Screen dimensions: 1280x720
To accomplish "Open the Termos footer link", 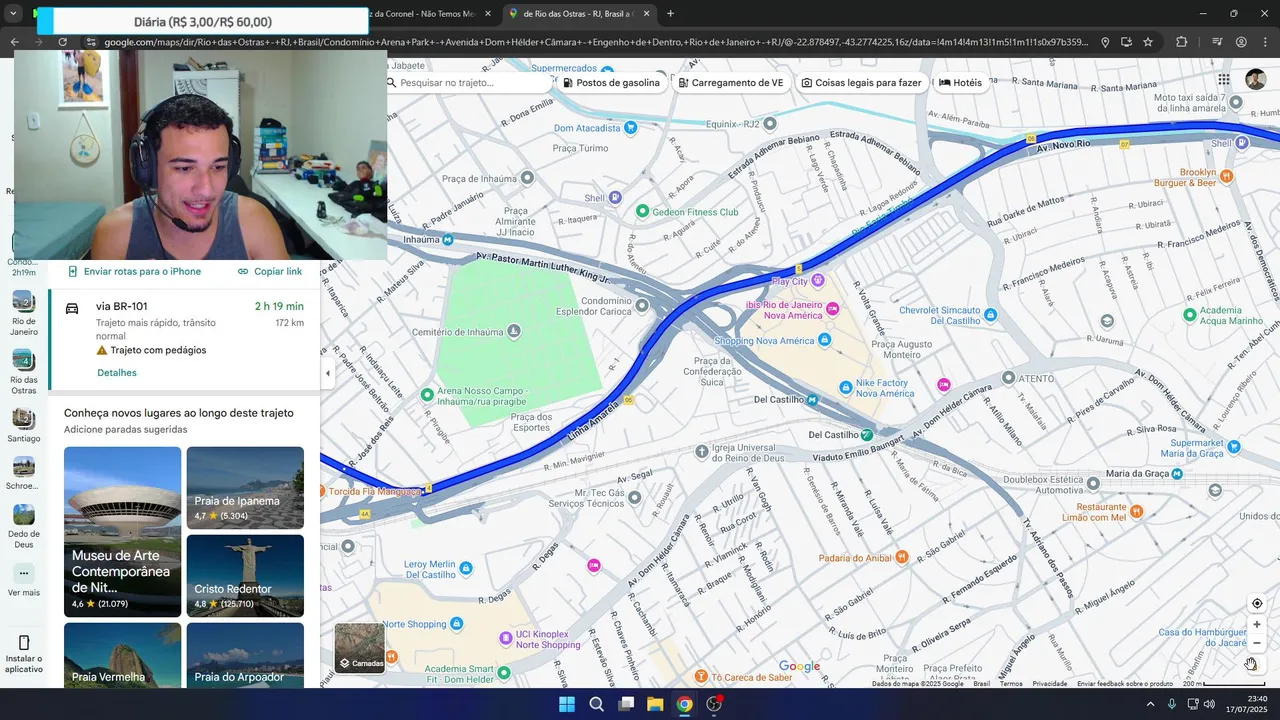I will (x=1011, y=684).
